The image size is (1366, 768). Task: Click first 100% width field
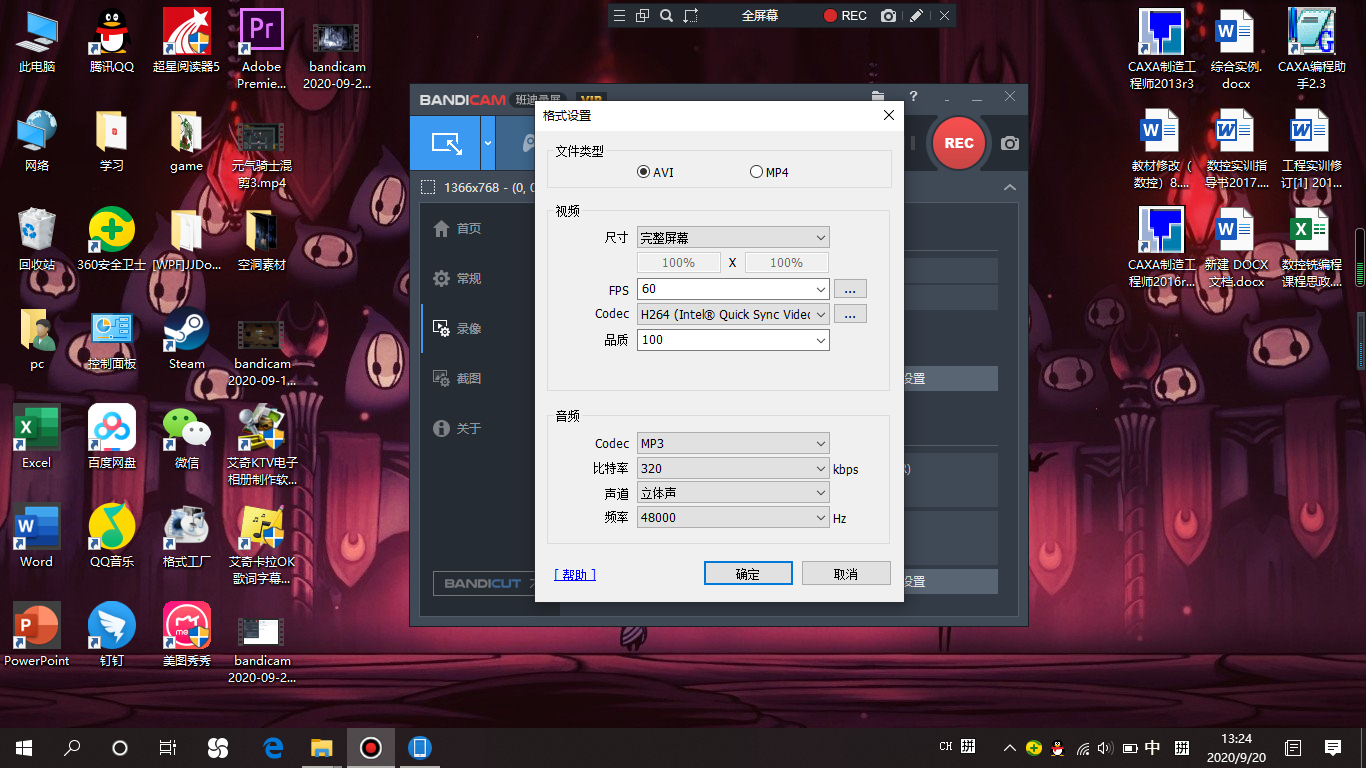[679, 263]
